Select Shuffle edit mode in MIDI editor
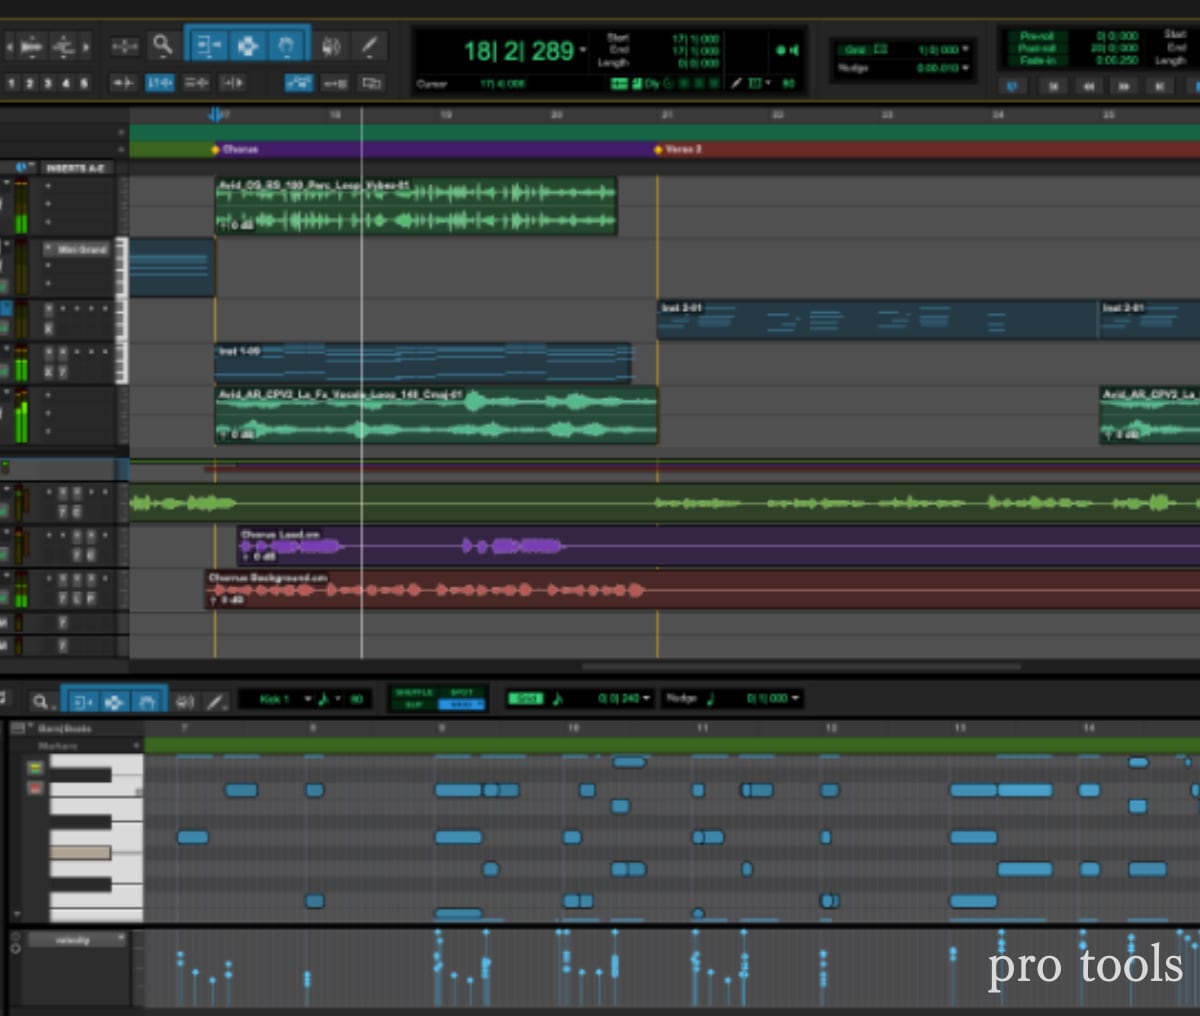This screenshot has height=1016, width=1200. click(413, 692)
